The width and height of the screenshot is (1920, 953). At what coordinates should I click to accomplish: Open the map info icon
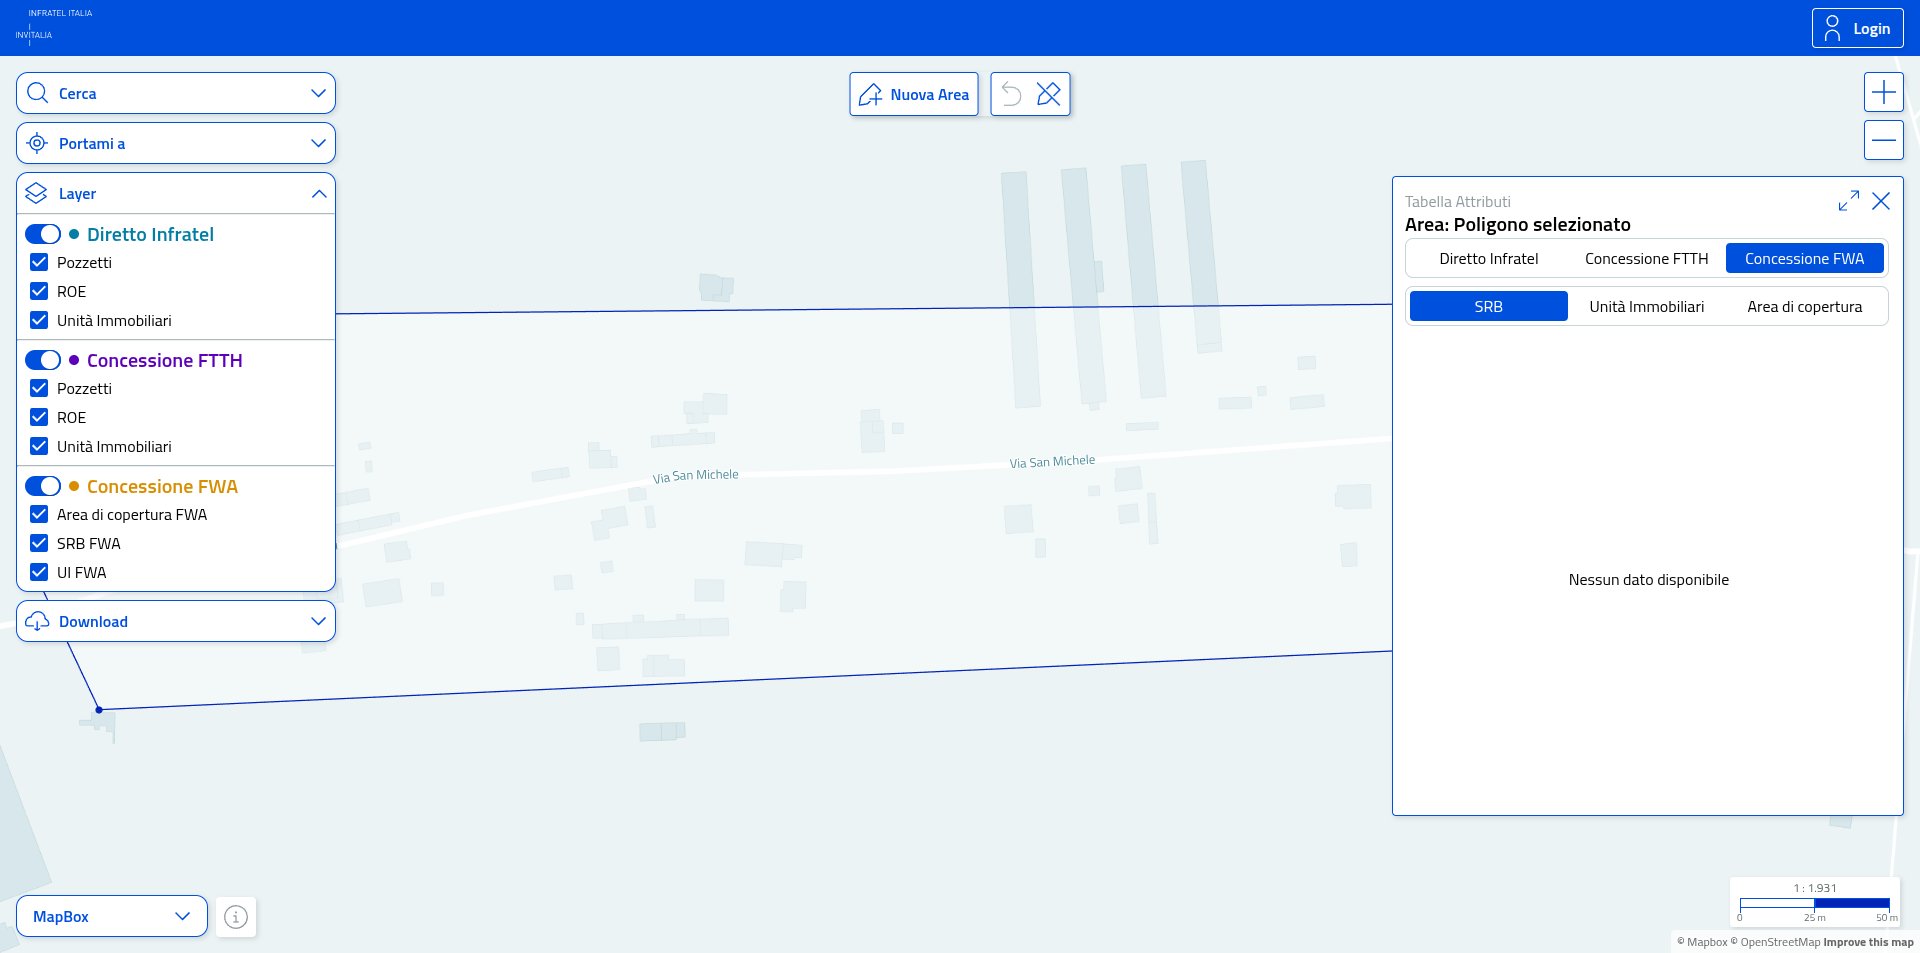click(236, 916)
